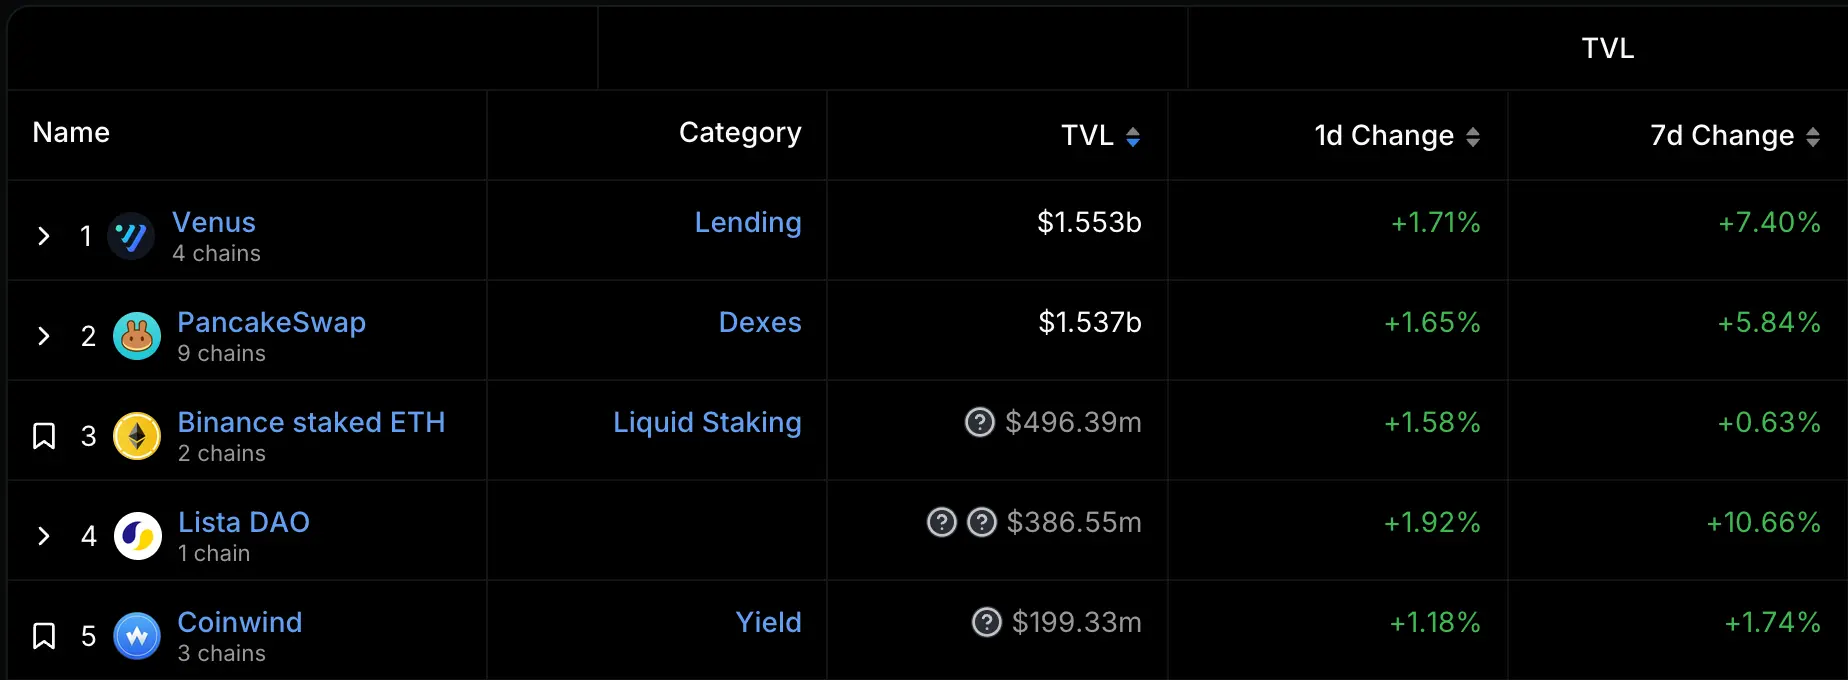Screen dimensions: 1848x680
Task: Click the Yield category link
Action: point(768,623)
